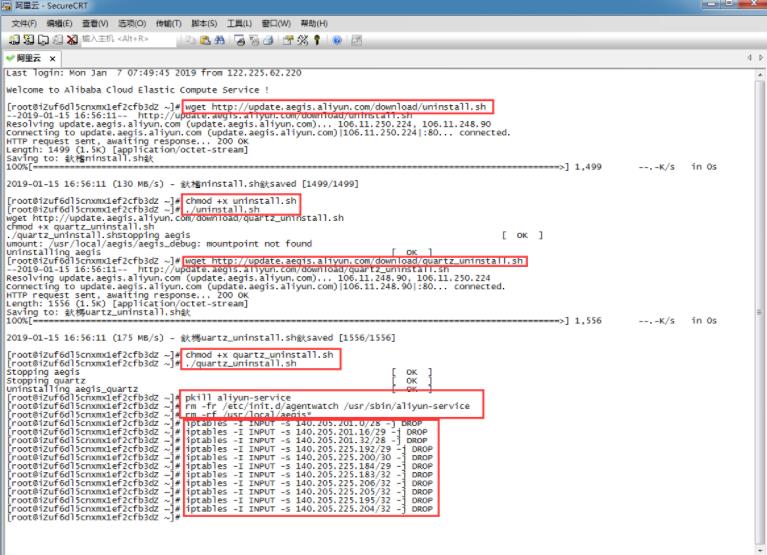
Task: Click the 'chmod +x uninstall.sh' command
Action: (x=241, y=200)
